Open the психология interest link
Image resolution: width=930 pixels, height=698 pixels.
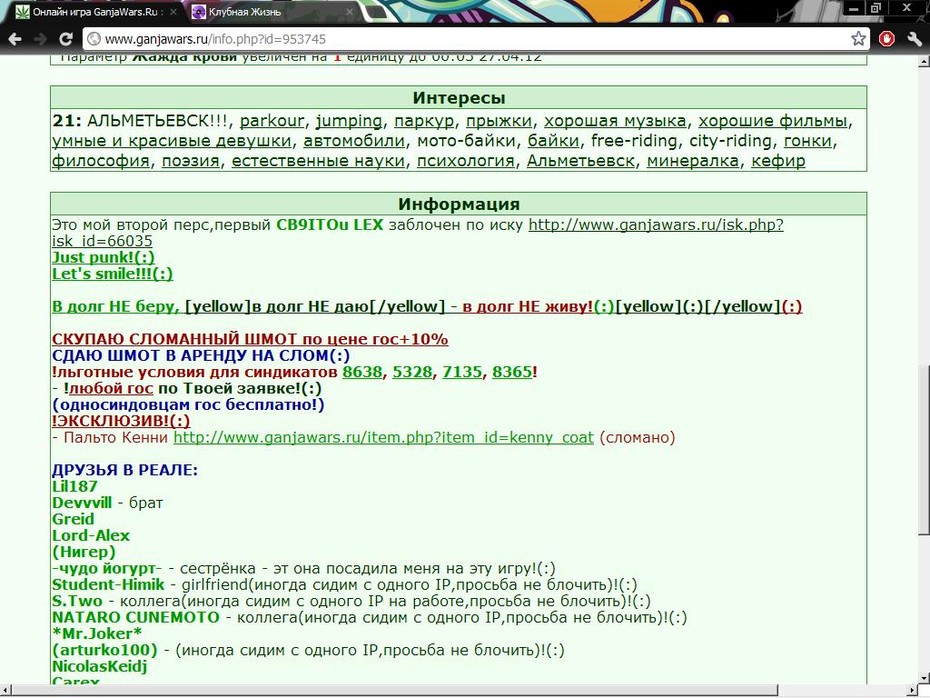pyautogui.click(x=466, y=161)
